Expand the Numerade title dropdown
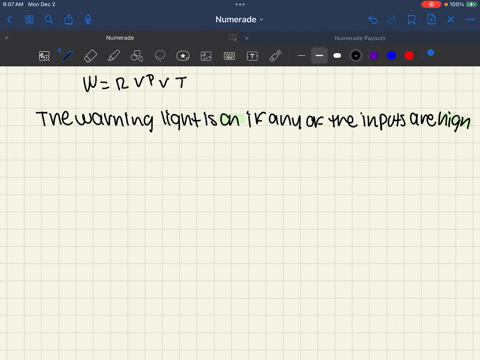The height and width of the screenshot is (360, 480). [239, 20]
